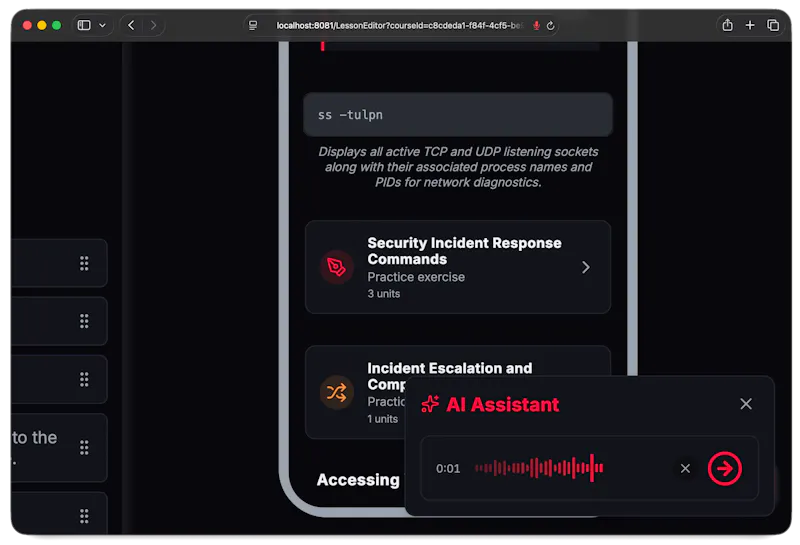
Task: Click the red pen icon on Security Incident card
Action: click(x=337, y=267)
